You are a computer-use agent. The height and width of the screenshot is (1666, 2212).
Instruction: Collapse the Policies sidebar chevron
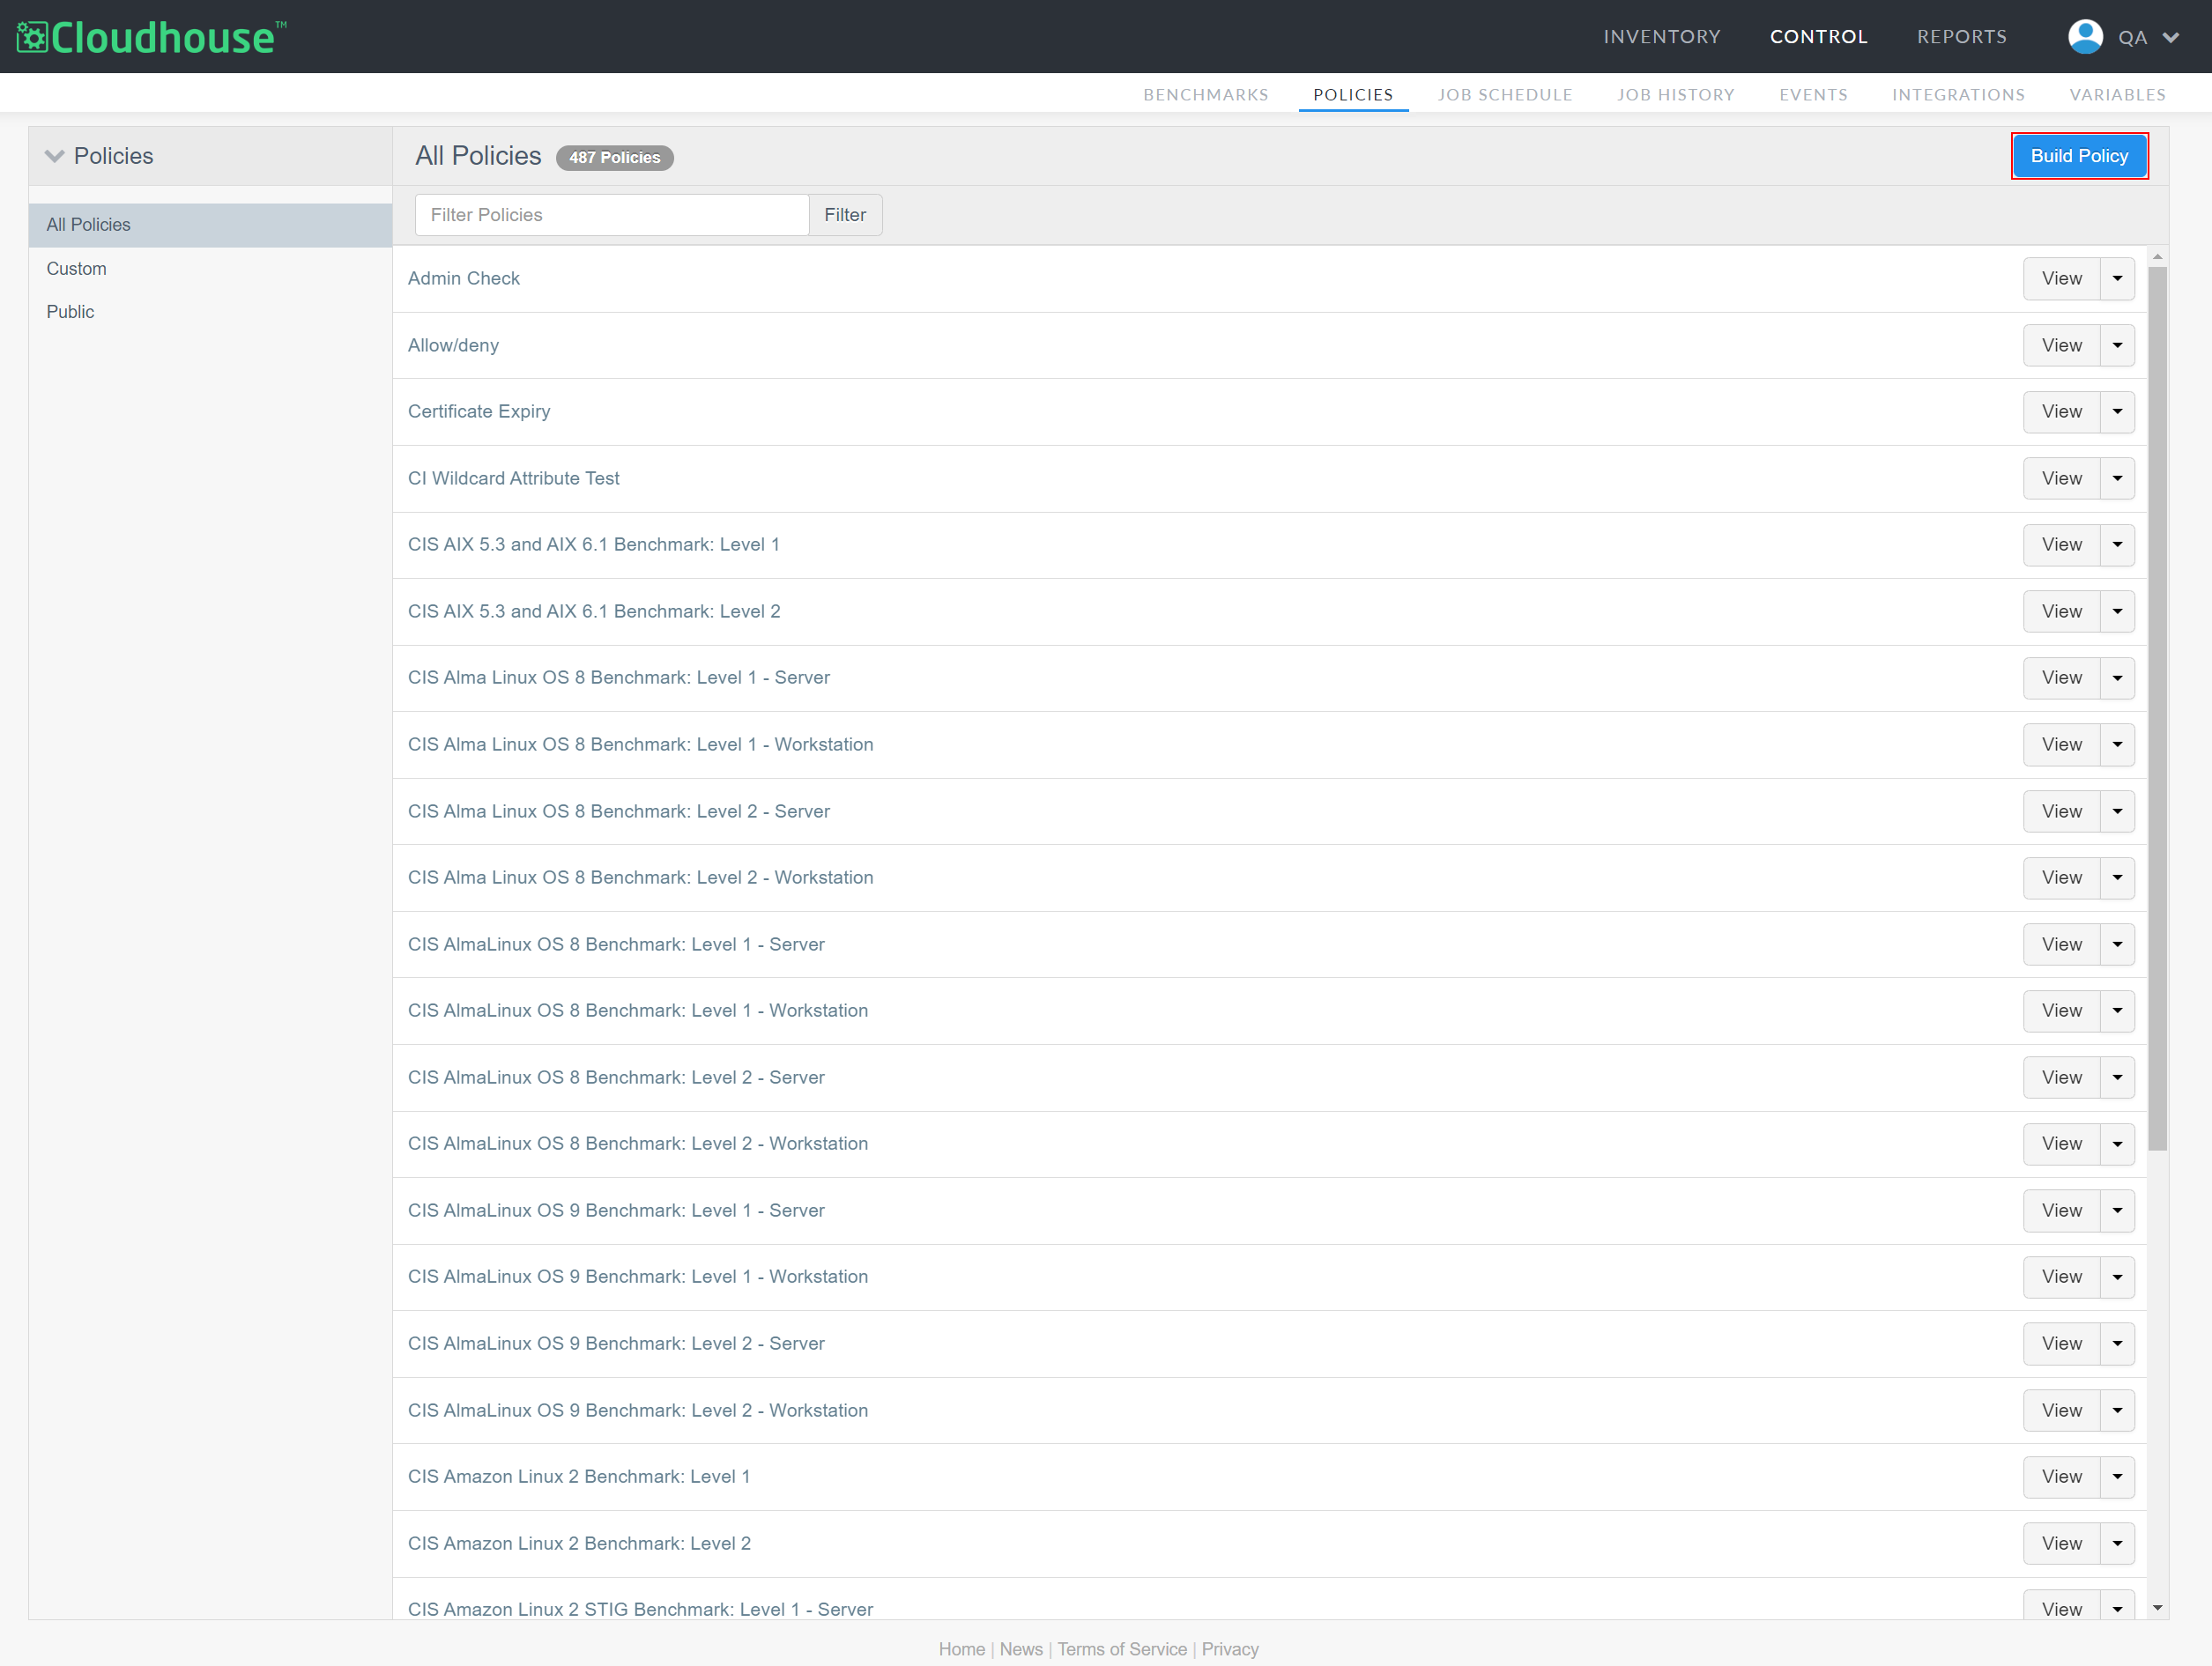coord(55,156)
